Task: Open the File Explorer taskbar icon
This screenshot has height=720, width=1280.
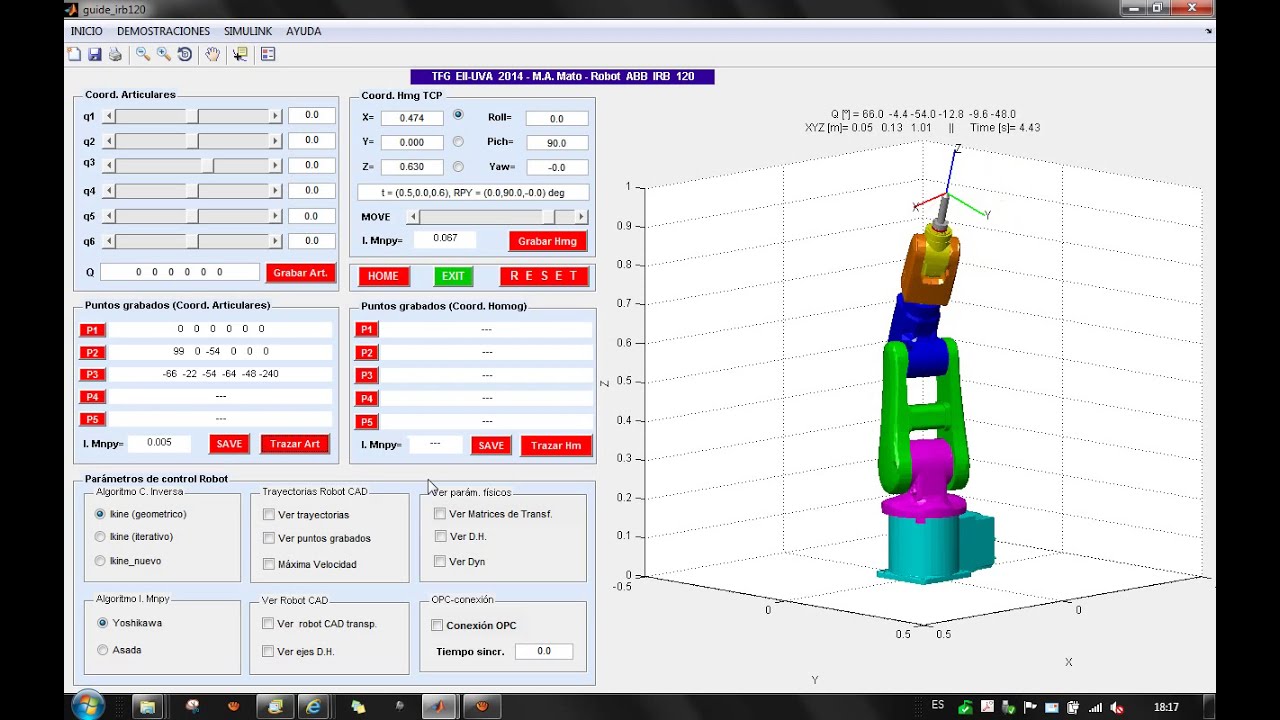Action: (x=147, y=706)
